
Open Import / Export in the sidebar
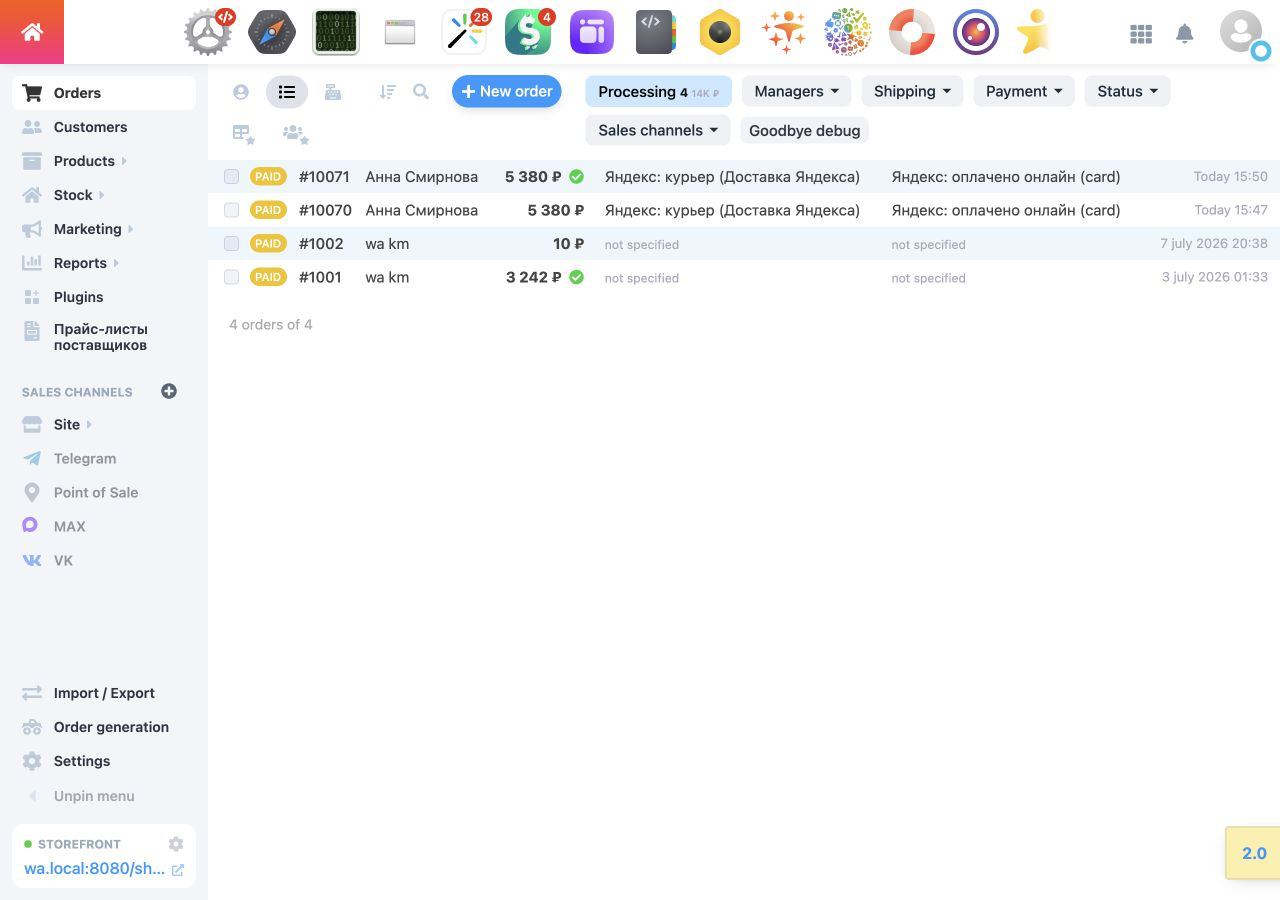[104, 693]
